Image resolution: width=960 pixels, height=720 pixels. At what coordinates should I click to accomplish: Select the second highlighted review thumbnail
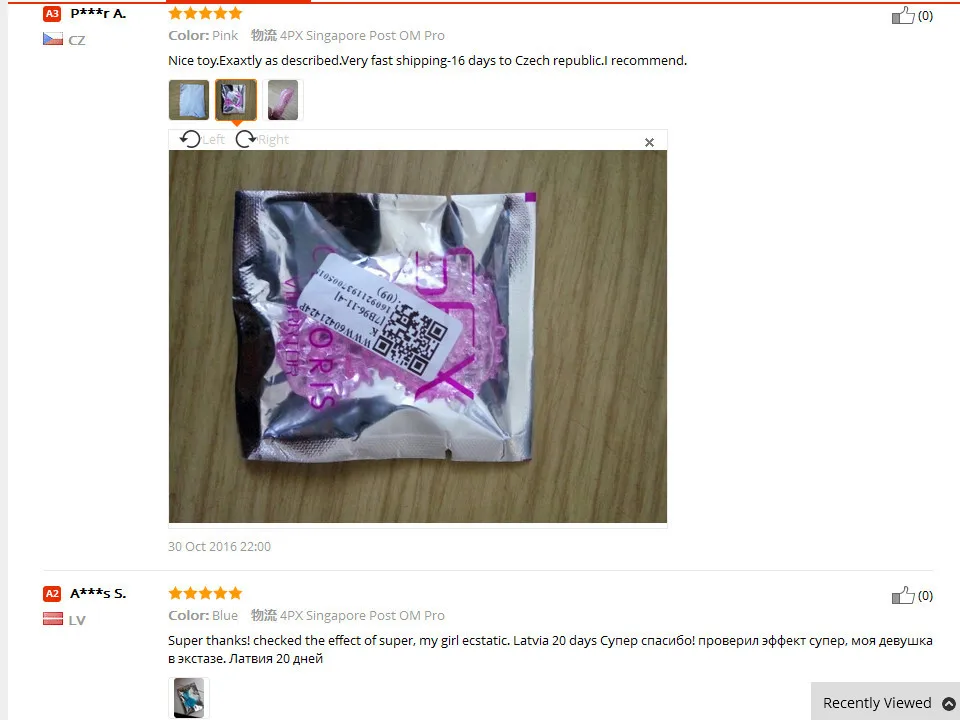(236, 100)
